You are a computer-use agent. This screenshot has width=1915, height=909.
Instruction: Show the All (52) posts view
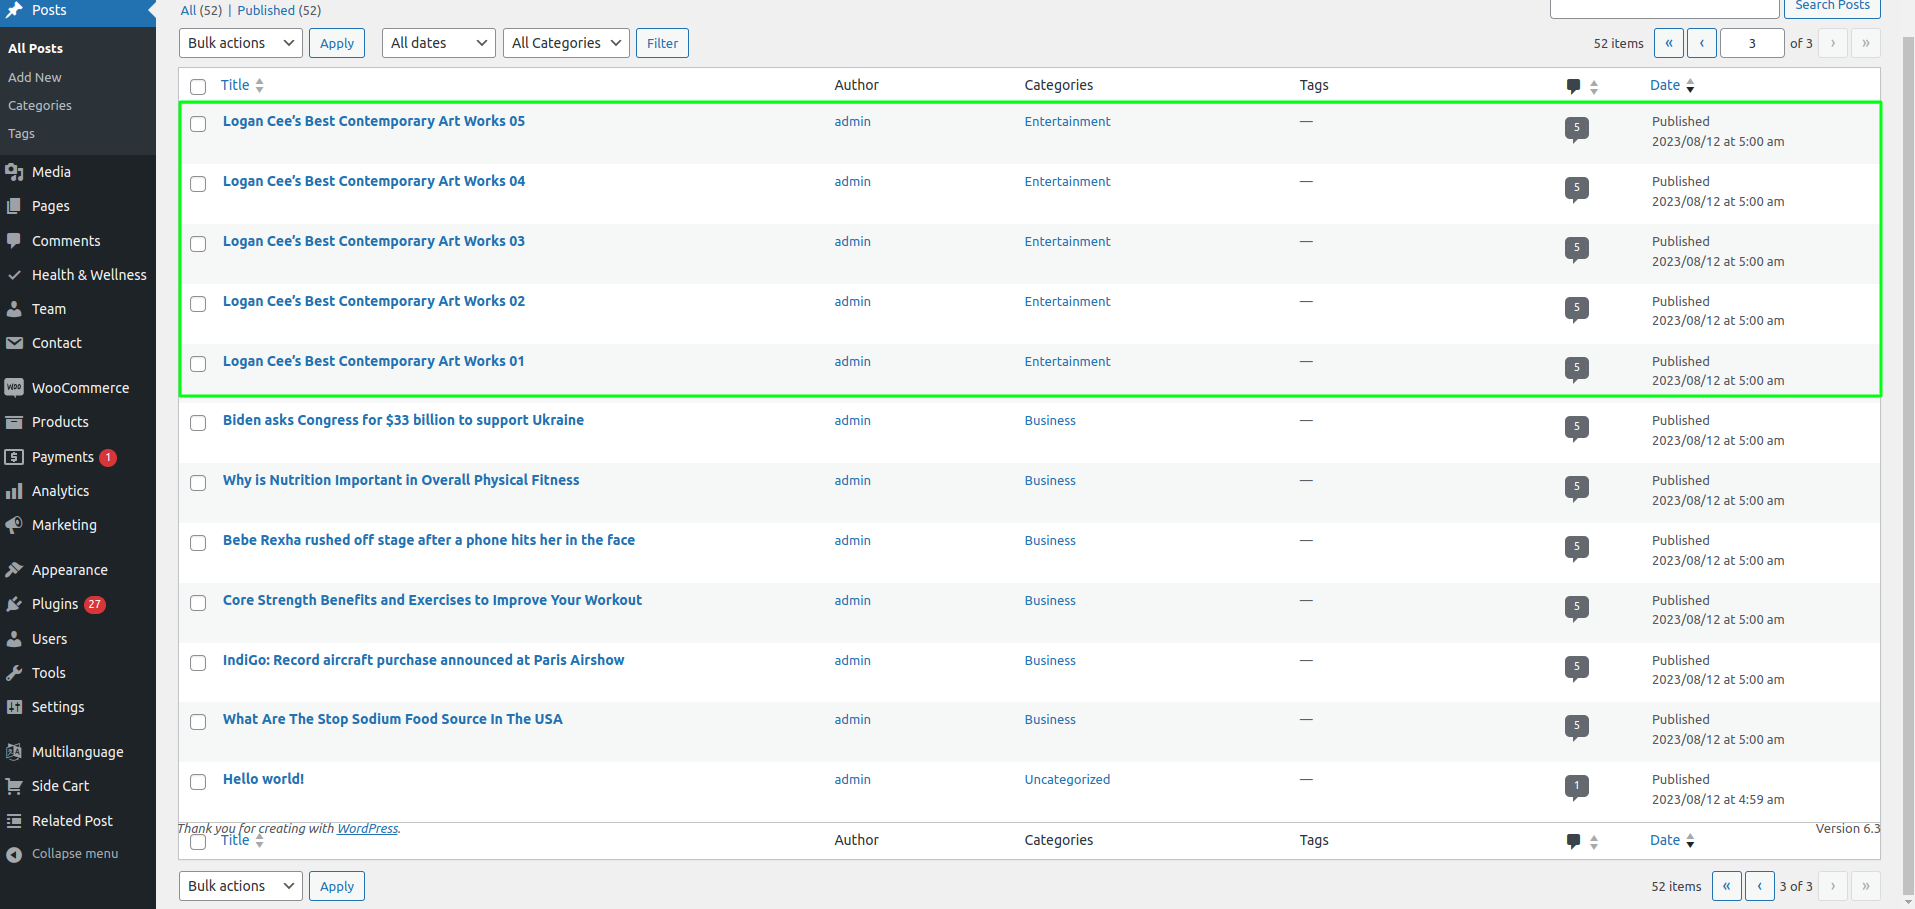(201, 10)
